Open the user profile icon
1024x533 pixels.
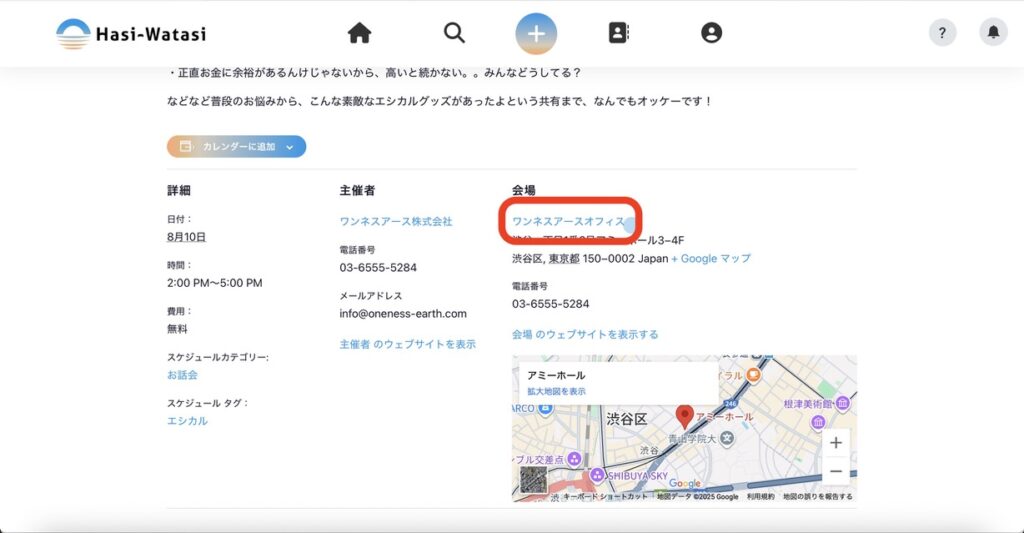pyautogui.click(x=711, y=33)
